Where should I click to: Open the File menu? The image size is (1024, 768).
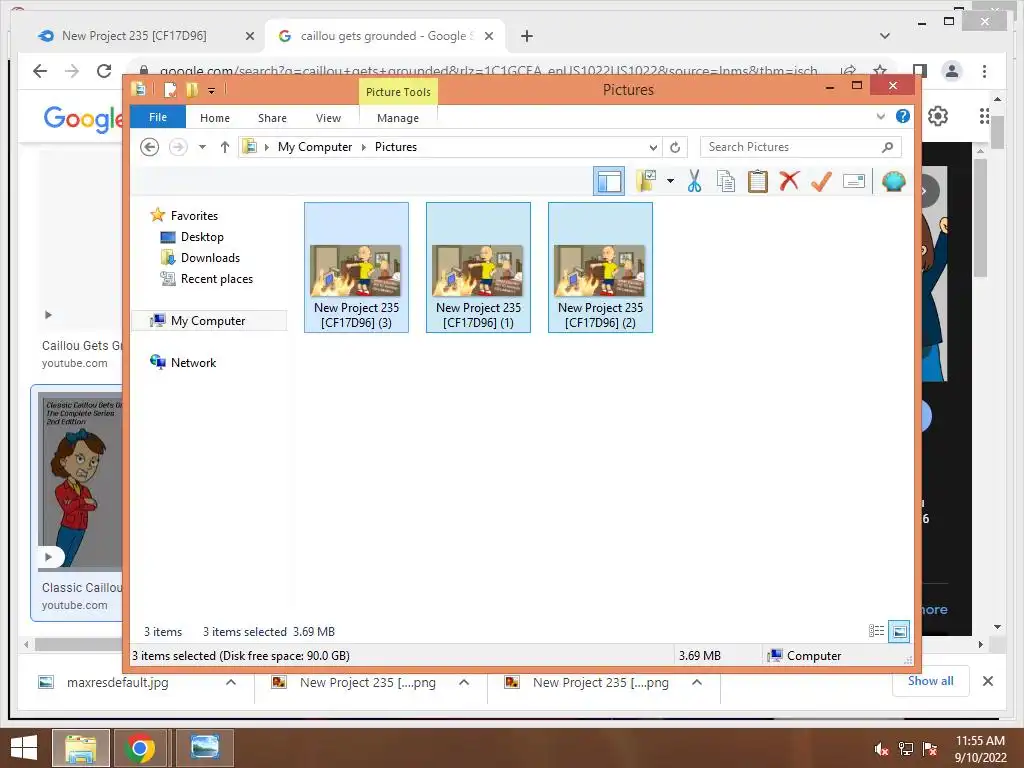click(158, 117)
